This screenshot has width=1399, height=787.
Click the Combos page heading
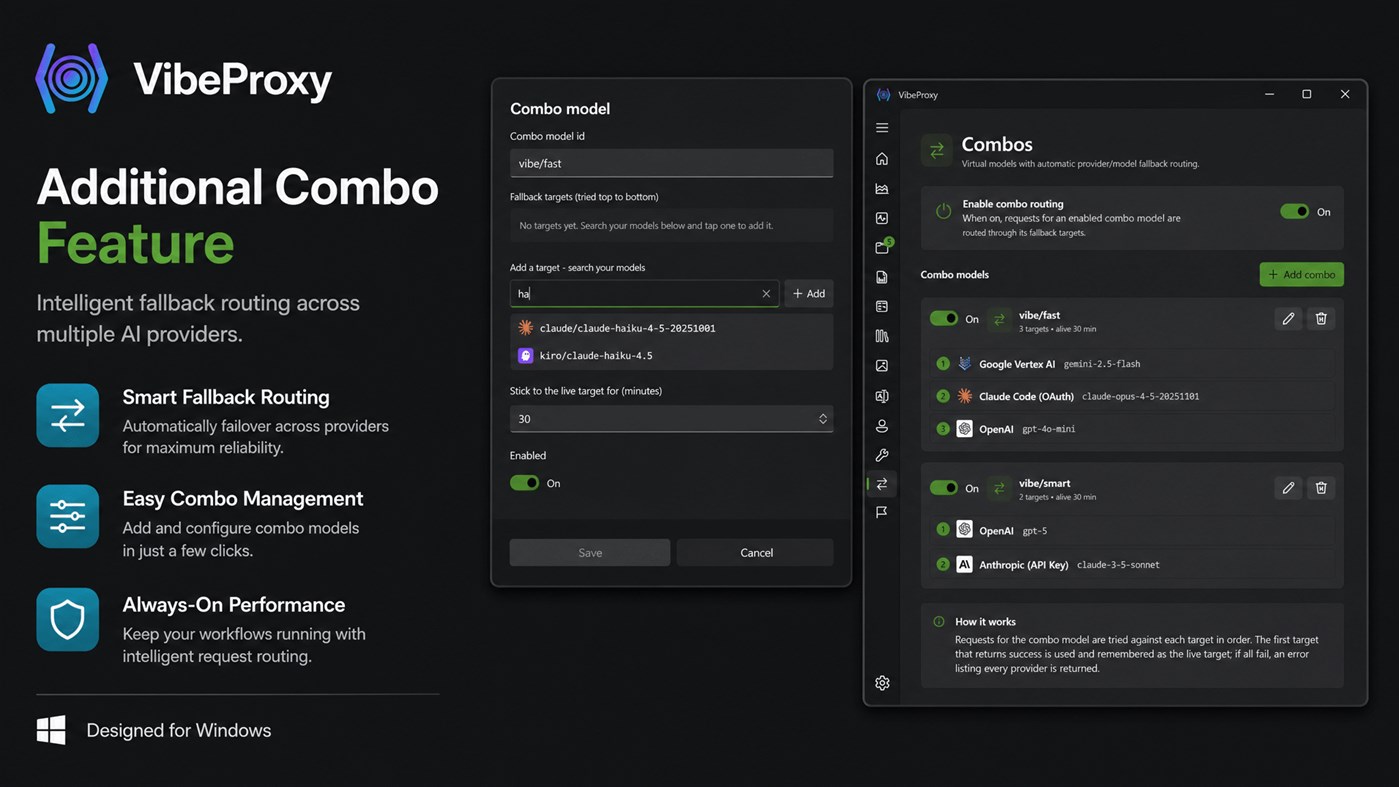point(997,145)
